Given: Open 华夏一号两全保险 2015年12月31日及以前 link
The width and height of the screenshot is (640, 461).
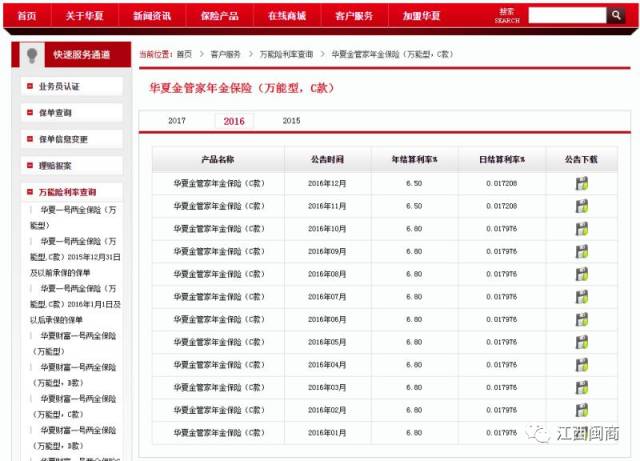Looking at the screenshot, I should [x=75, y=257].
